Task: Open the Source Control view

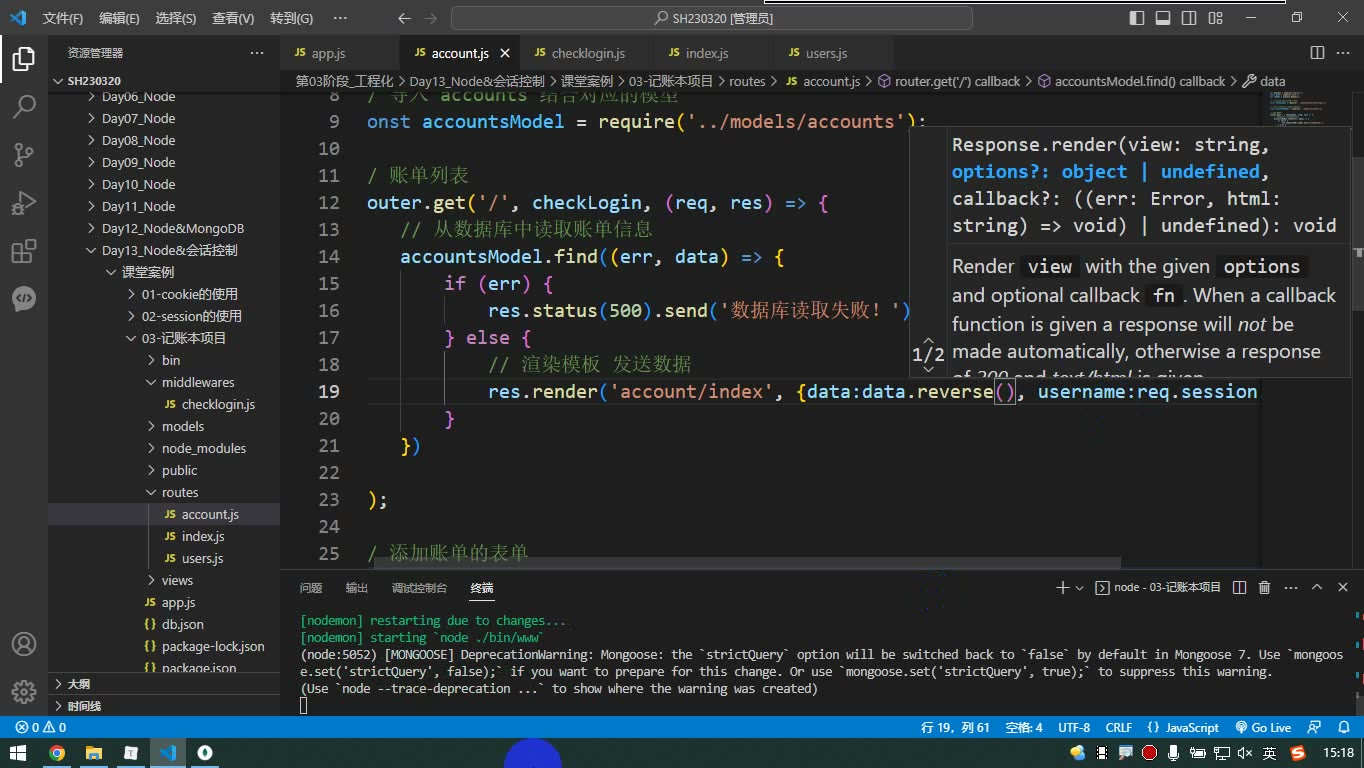Action: [24, 154]
